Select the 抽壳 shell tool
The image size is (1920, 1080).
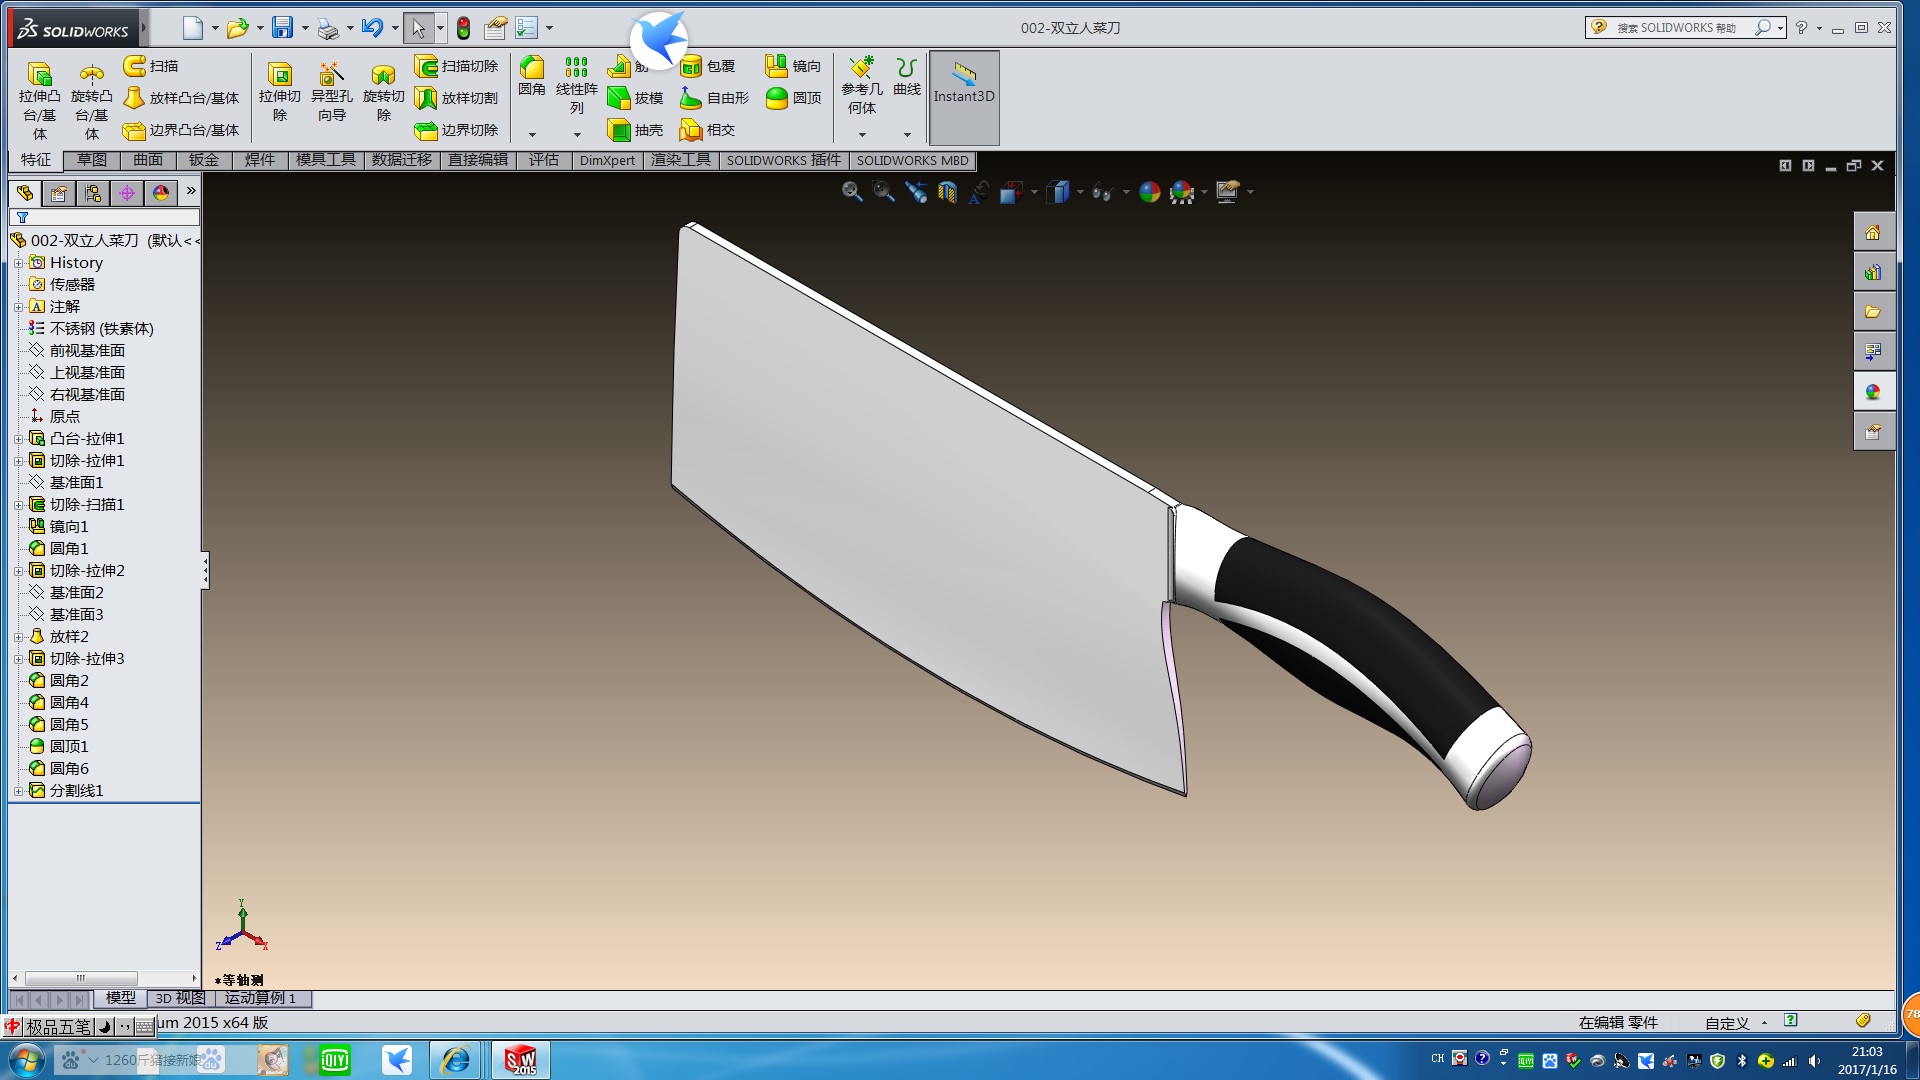pos(620,130)
